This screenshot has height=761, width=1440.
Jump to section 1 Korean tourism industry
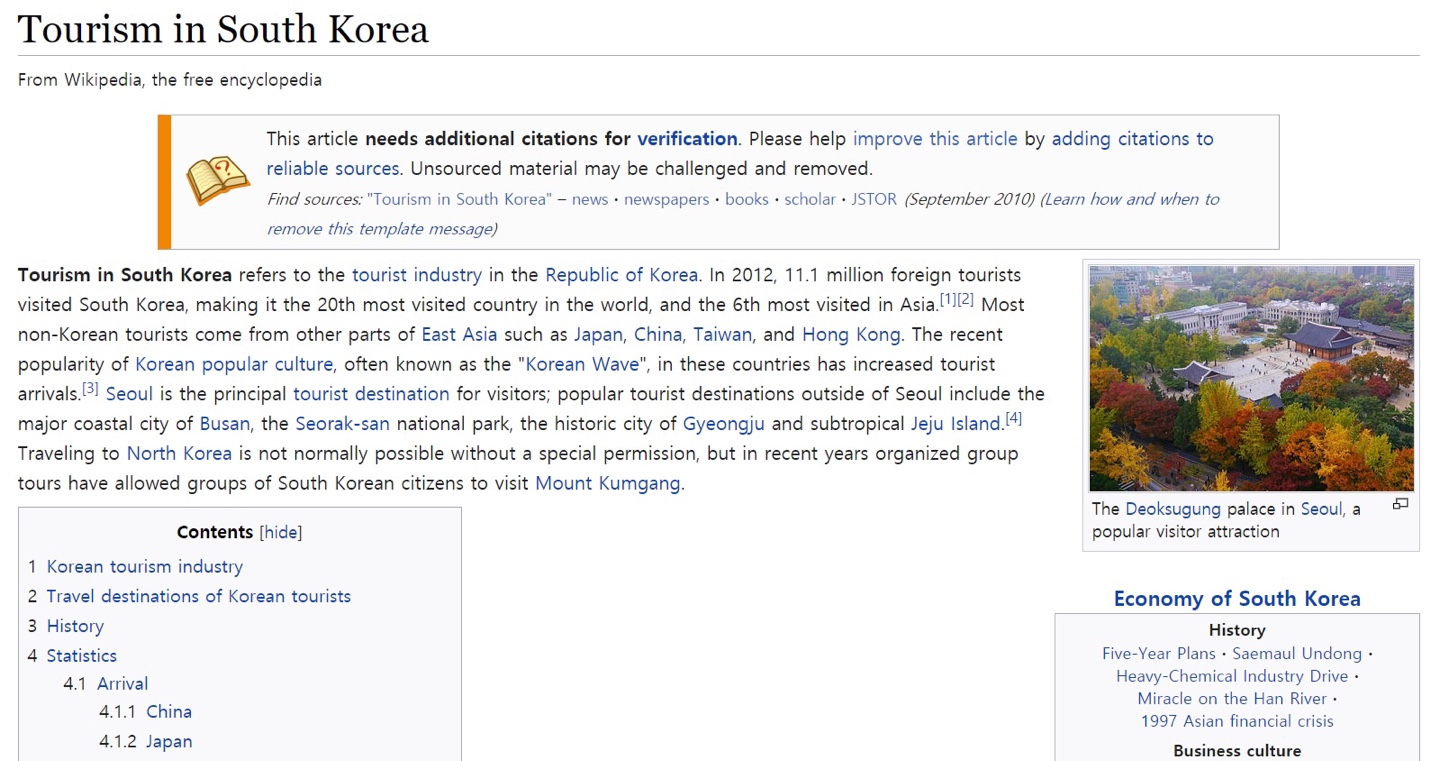[x=145, y=566]
